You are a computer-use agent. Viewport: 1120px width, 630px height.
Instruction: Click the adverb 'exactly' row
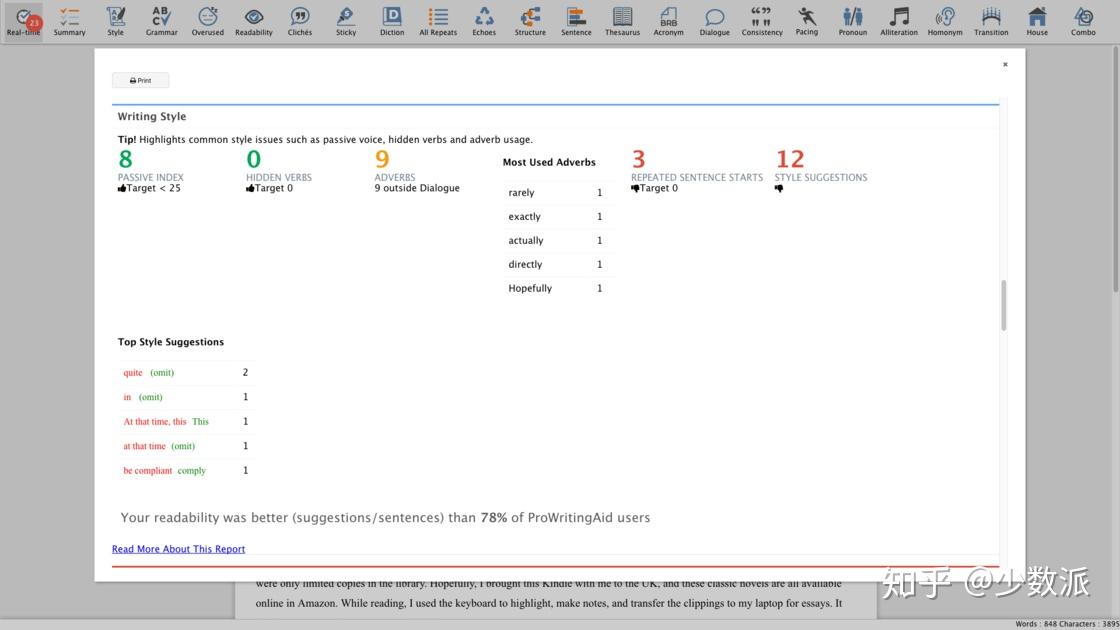[x=557, y=216]
